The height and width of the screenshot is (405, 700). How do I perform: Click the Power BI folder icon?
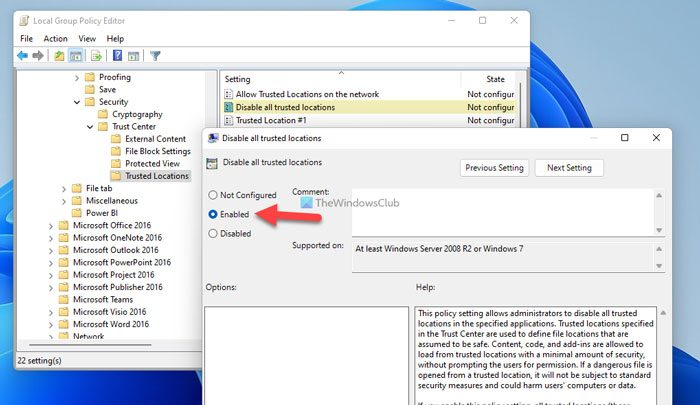click(77, 213)
